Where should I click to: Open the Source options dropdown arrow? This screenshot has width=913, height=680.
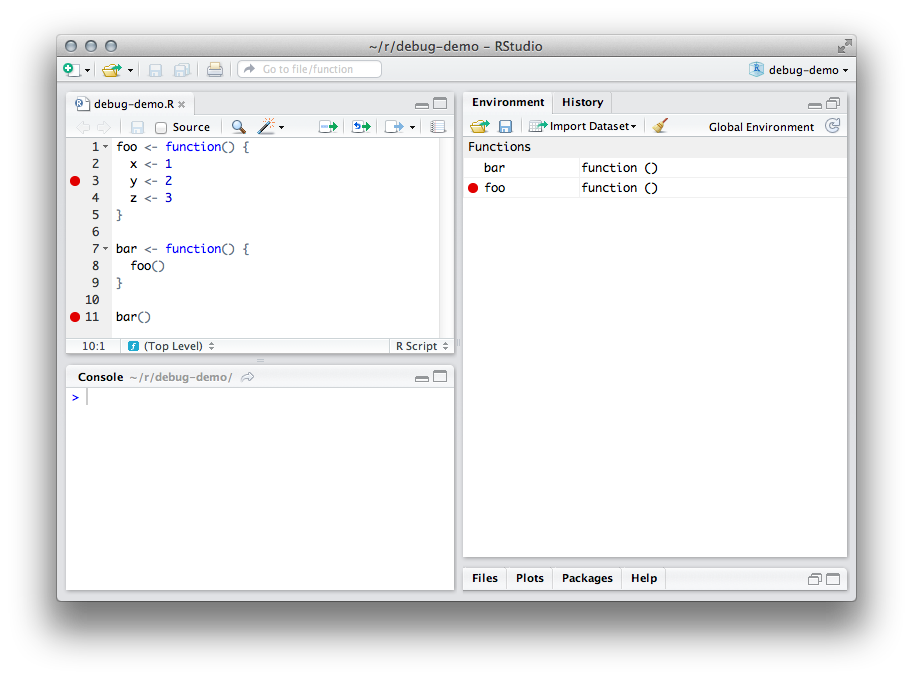click(412, 127)
